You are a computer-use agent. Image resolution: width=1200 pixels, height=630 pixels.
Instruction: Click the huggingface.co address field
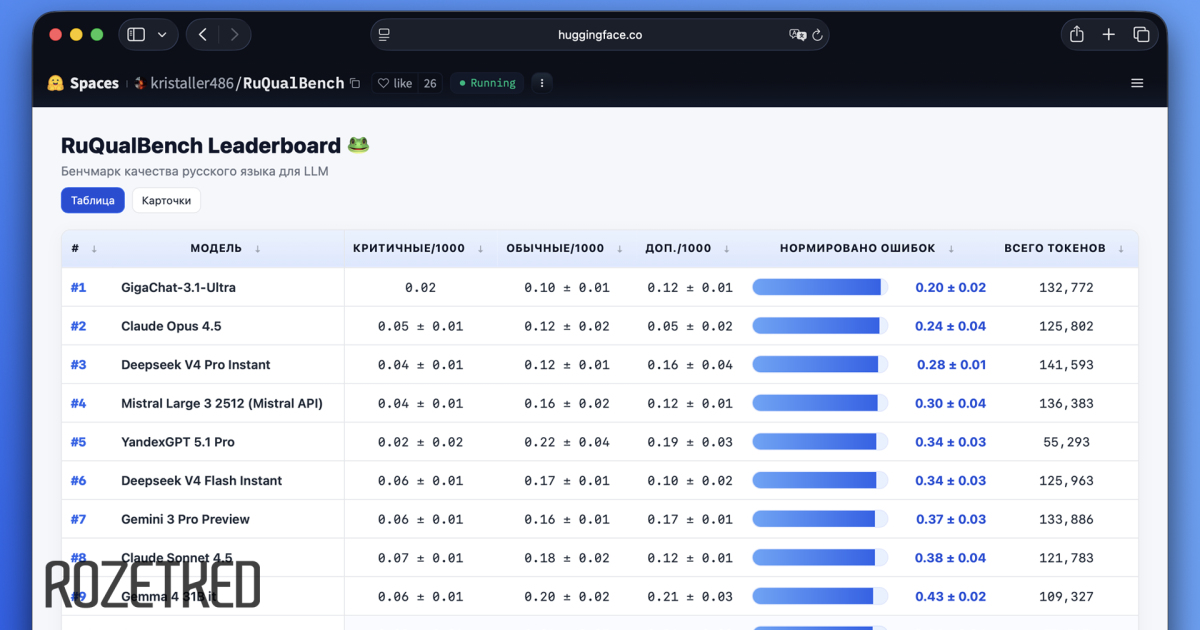pyautogui.click(x=600, y=35)
